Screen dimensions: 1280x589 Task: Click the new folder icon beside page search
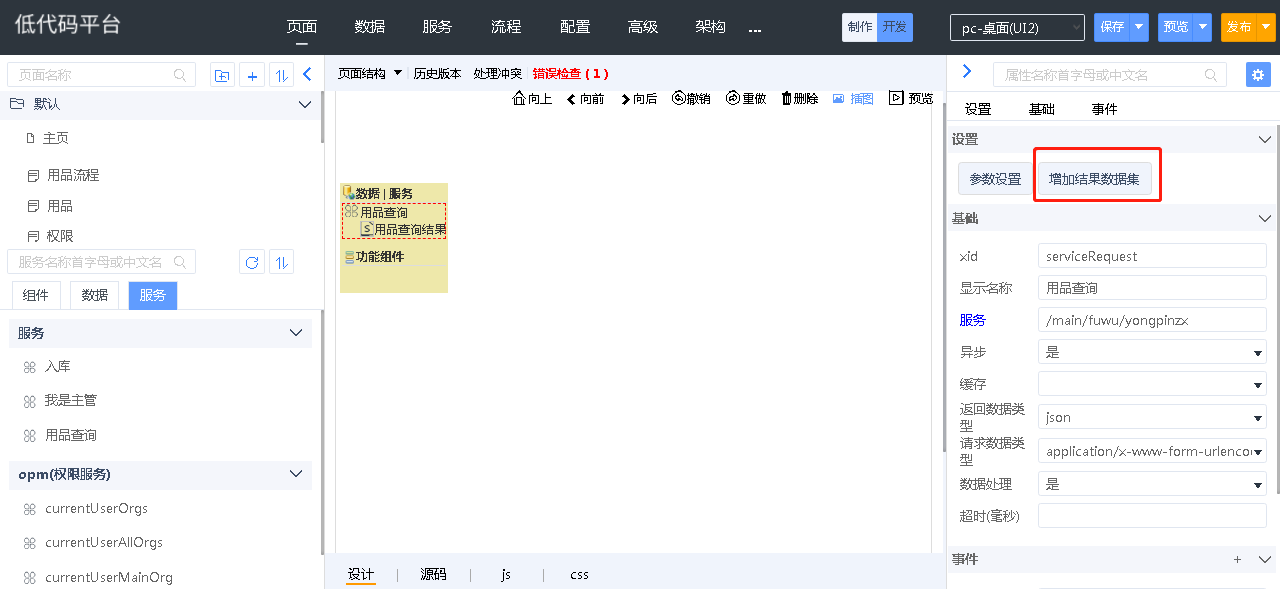(x=222, y=75)
